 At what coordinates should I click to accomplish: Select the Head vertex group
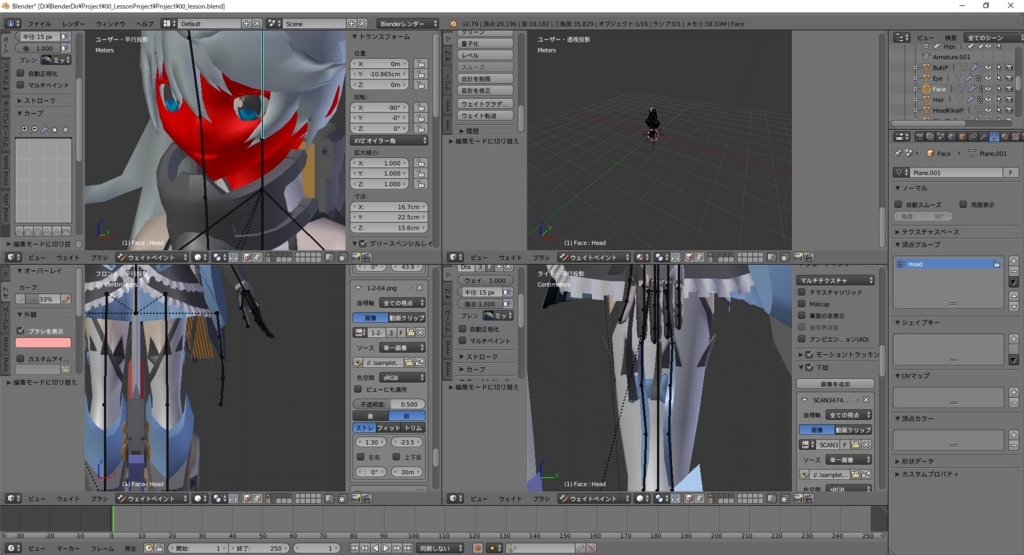coord(948,264)
